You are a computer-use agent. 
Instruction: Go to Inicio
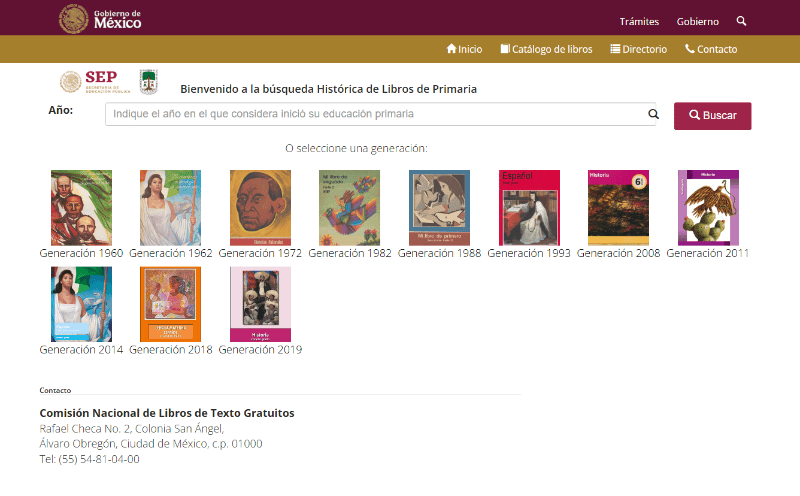click(464, 49)
